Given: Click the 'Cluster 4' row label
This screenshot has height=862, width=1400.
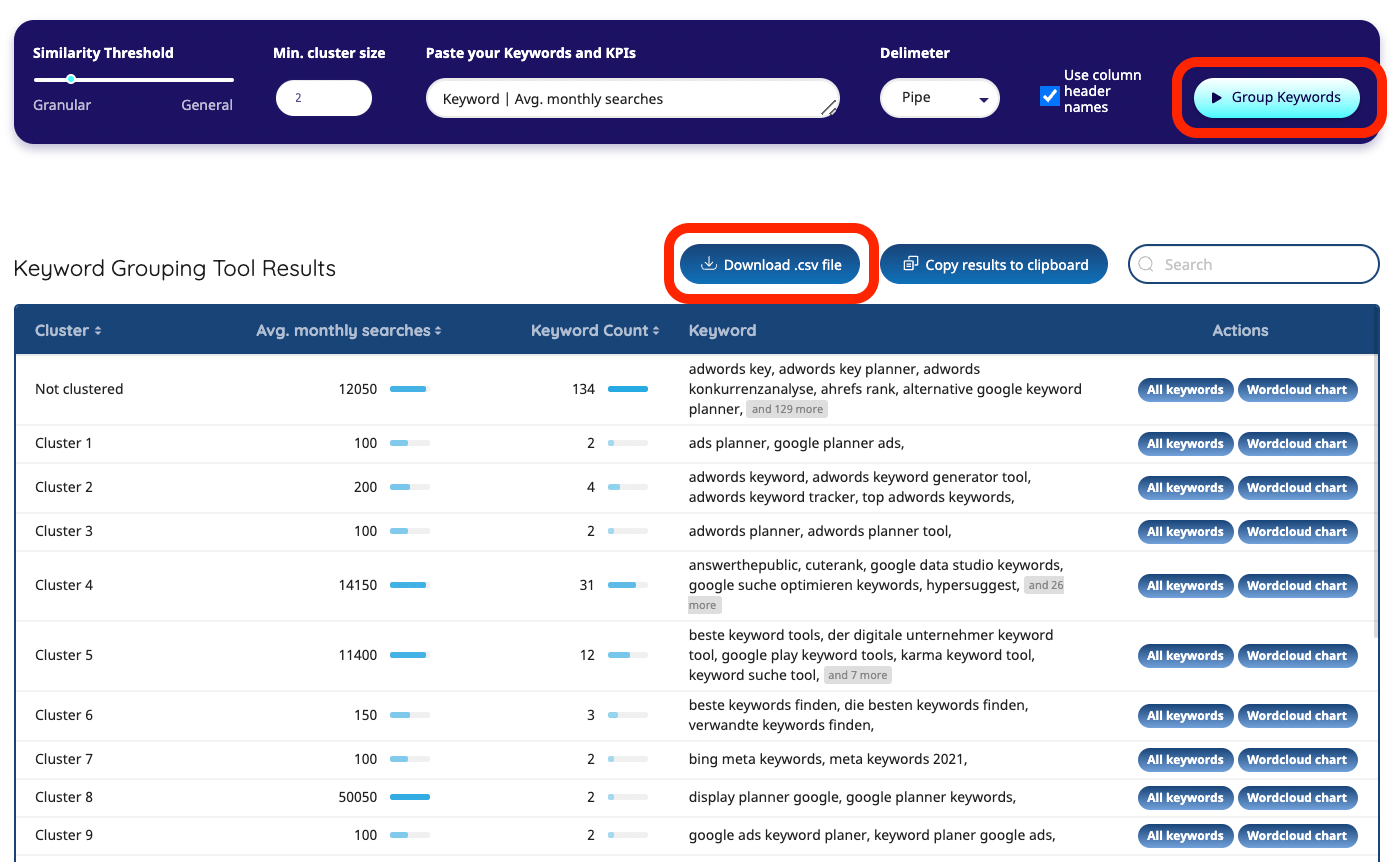Looking at the screenshot, I should coord(64,585).
